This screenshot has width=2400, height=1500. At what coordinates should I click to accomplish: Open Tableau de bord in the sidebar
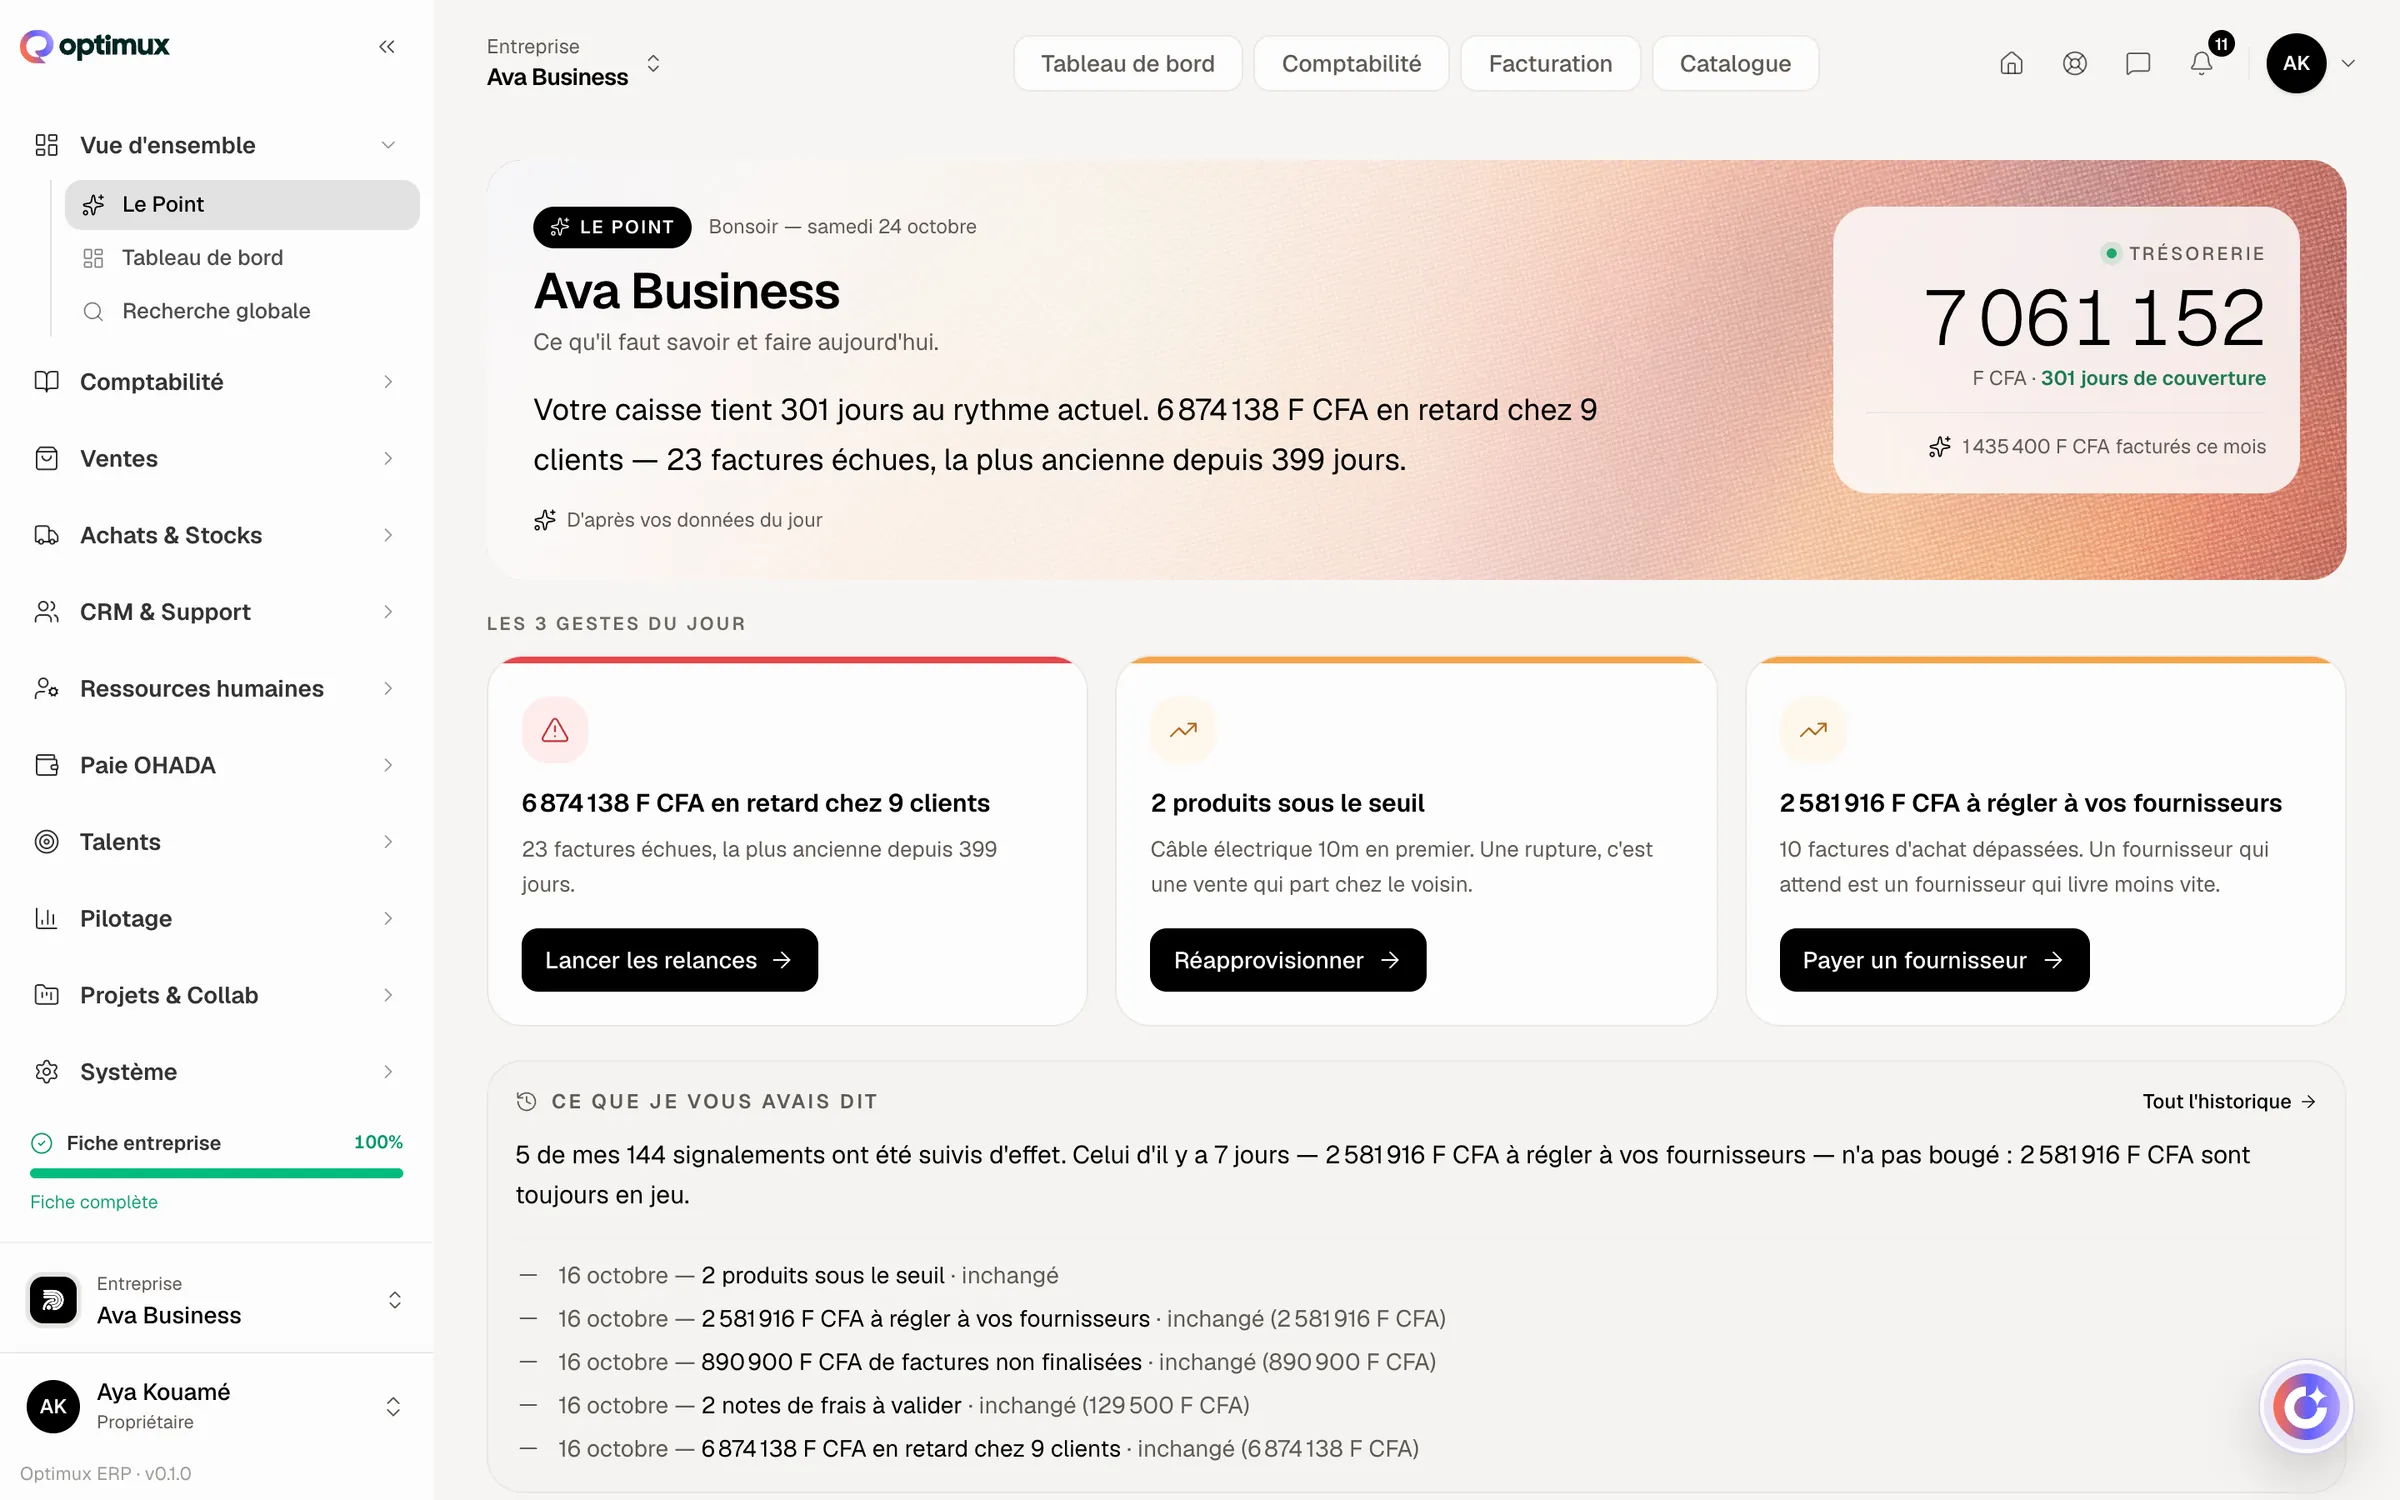[x=242, y=258]
